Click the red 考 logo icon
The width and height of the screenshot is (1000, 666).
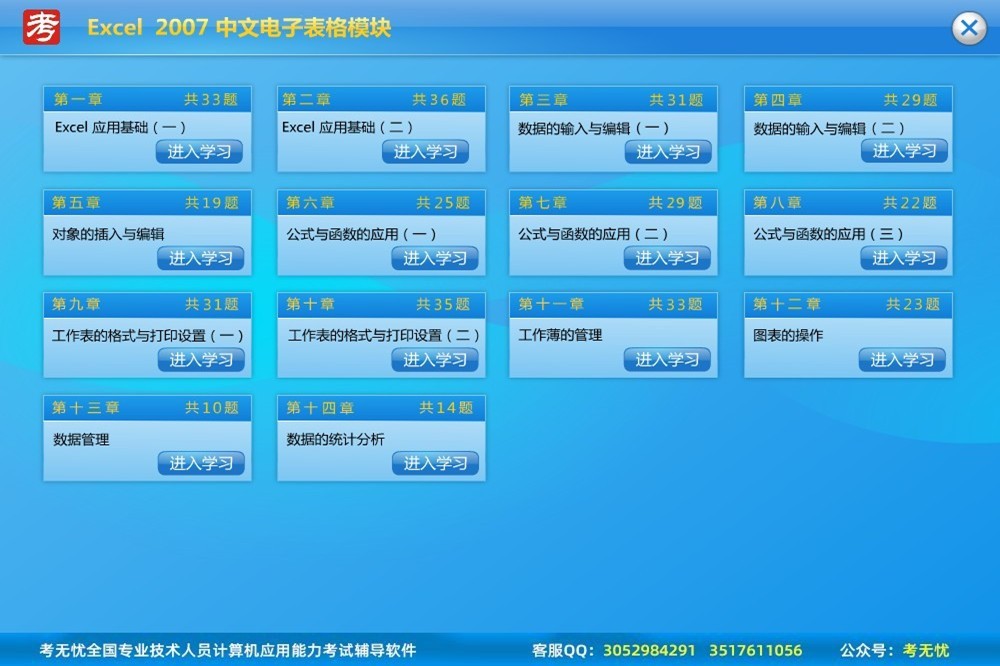[42, 27]
